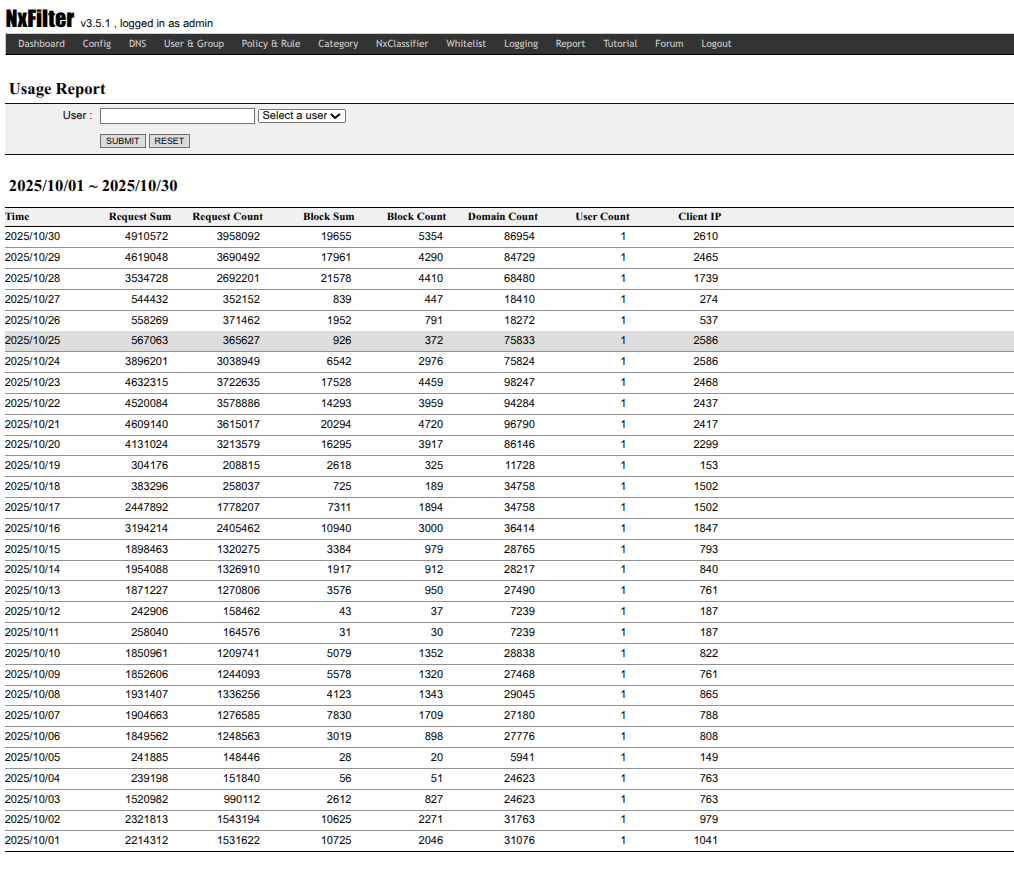Click the Report menu item
The image size is (1014, 872).
click(571, 44)
